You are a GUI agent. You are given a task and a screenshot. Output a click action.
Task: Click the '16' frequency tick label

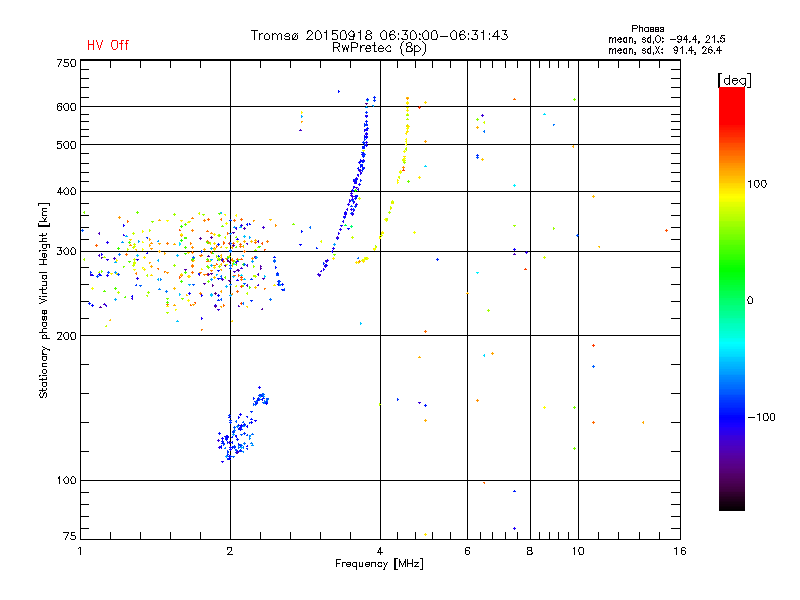[680, 551]
